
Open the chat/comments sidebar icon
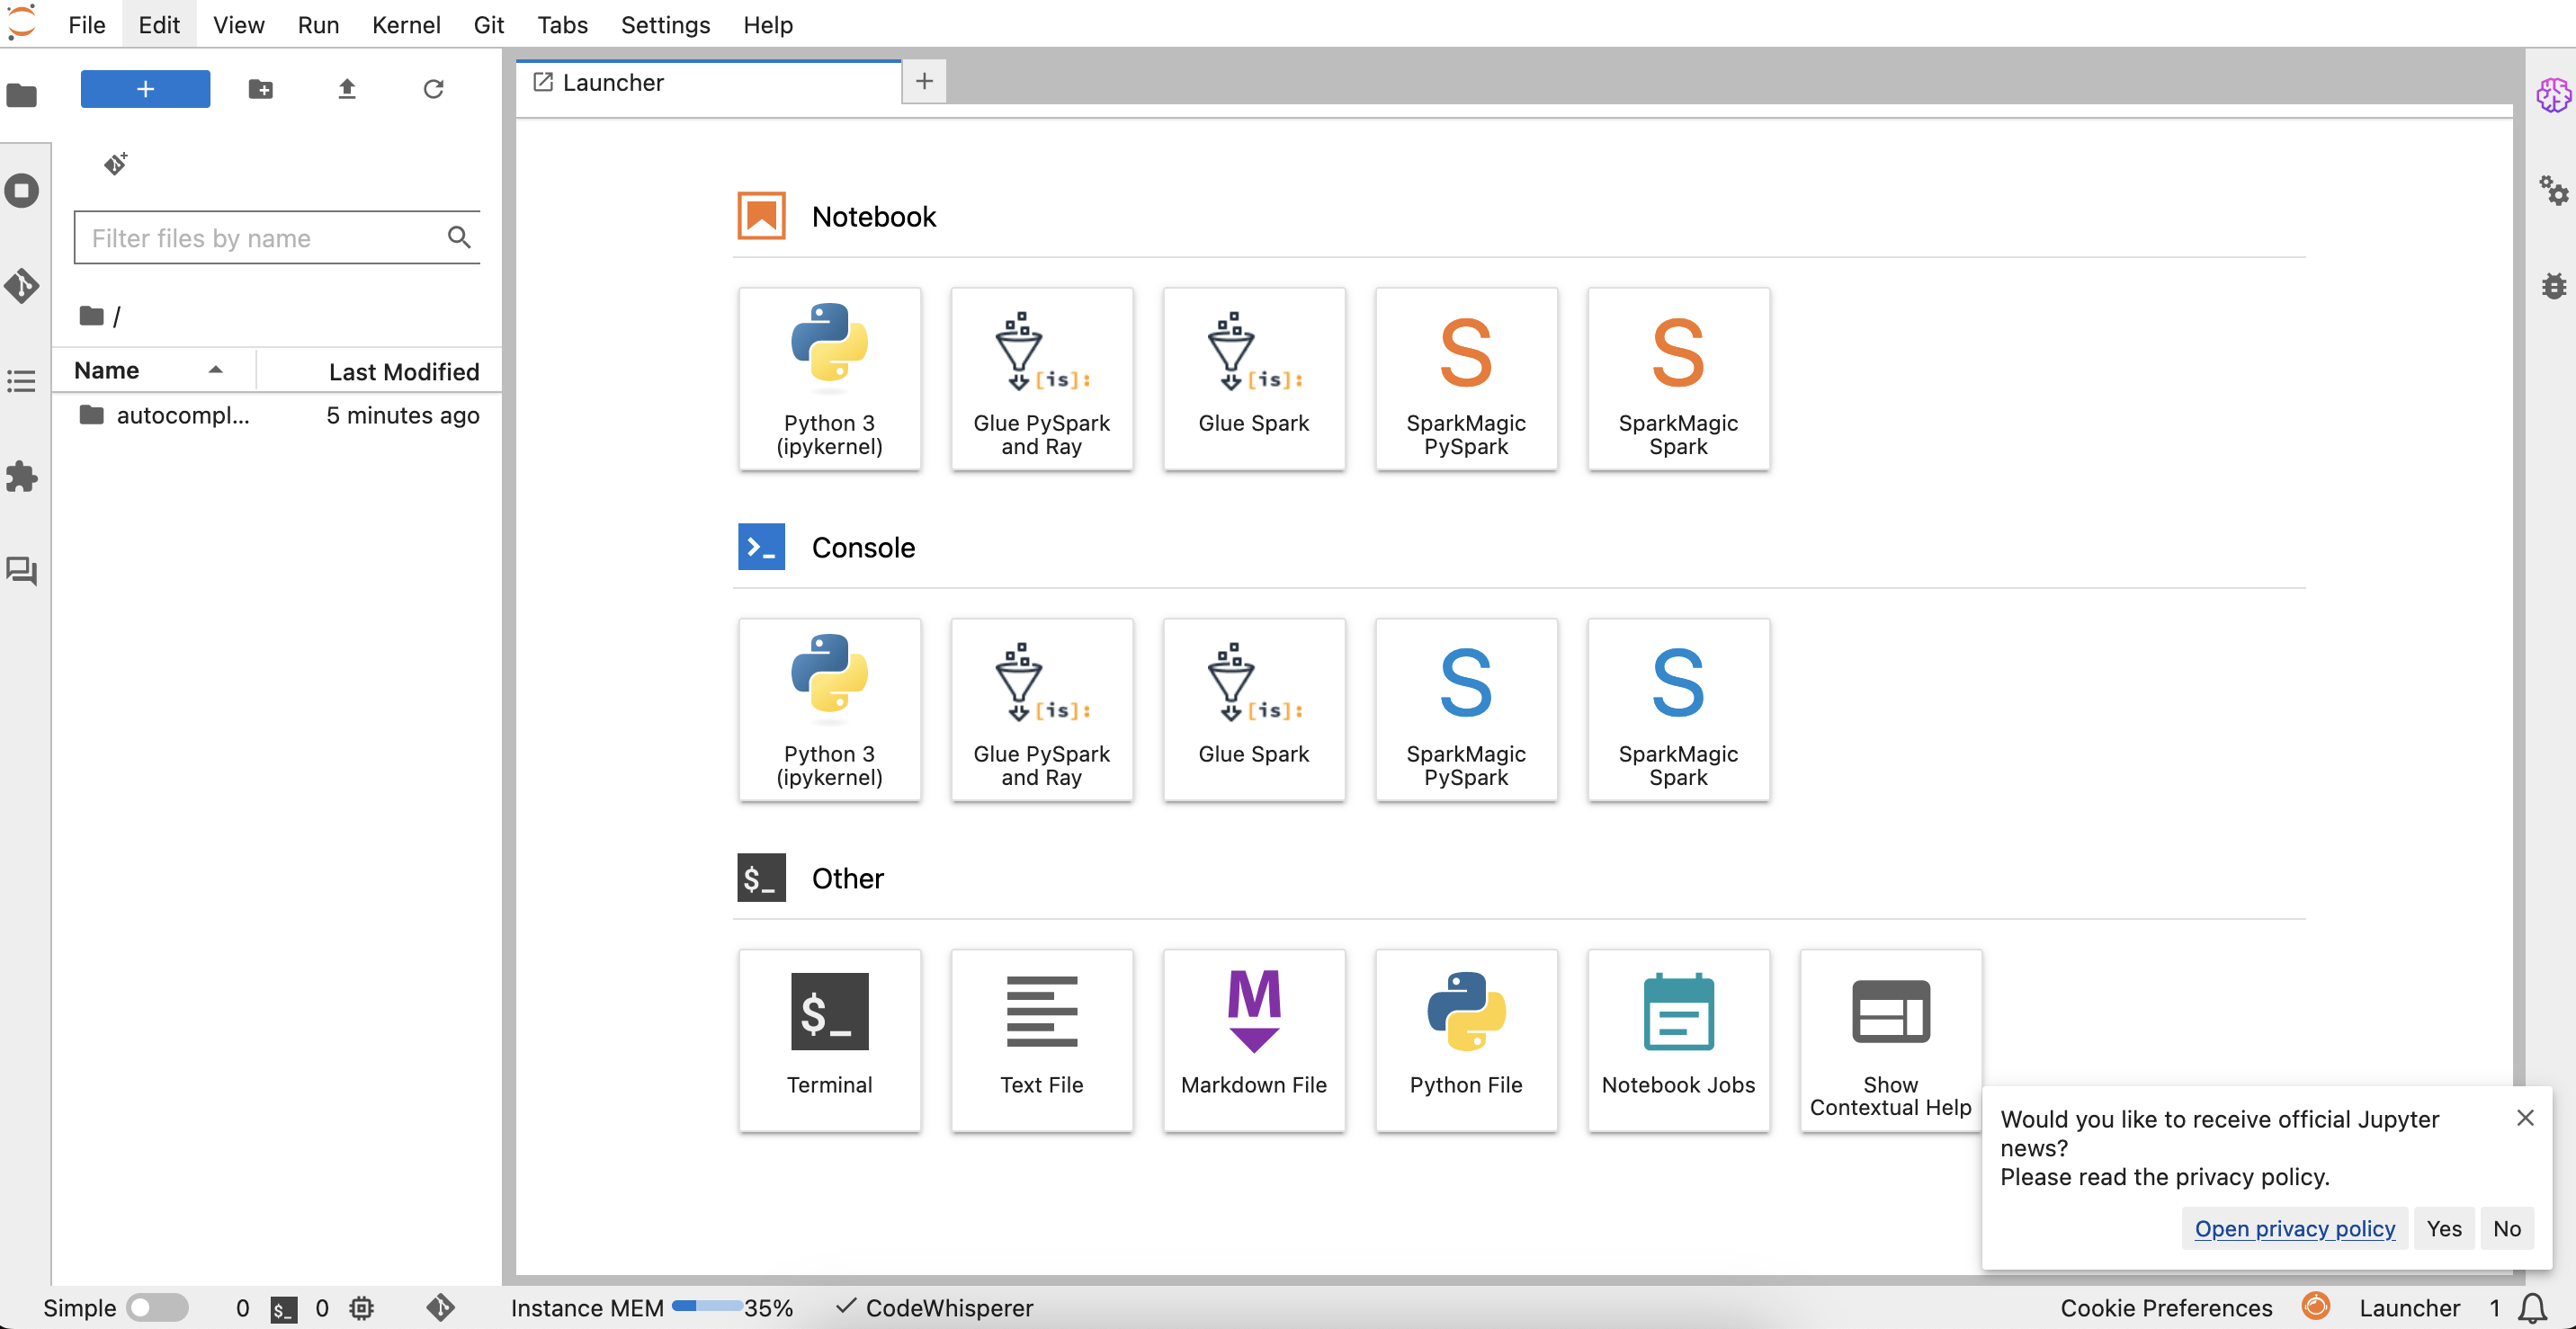click(x=22, y=571)
